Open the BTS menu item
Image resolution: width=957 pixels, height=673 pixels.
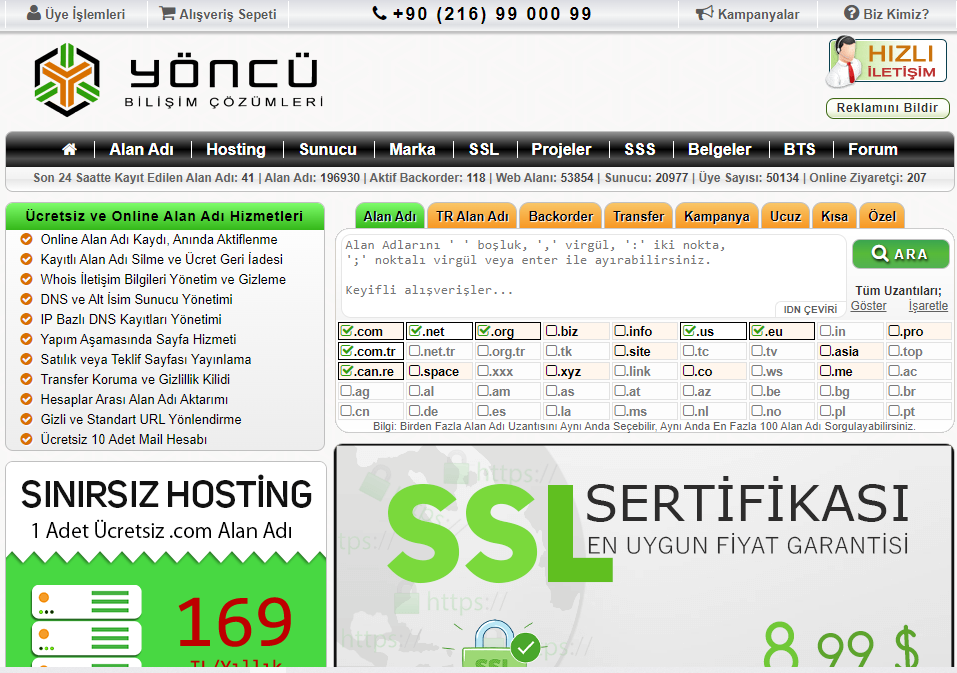tap(800, 149)
